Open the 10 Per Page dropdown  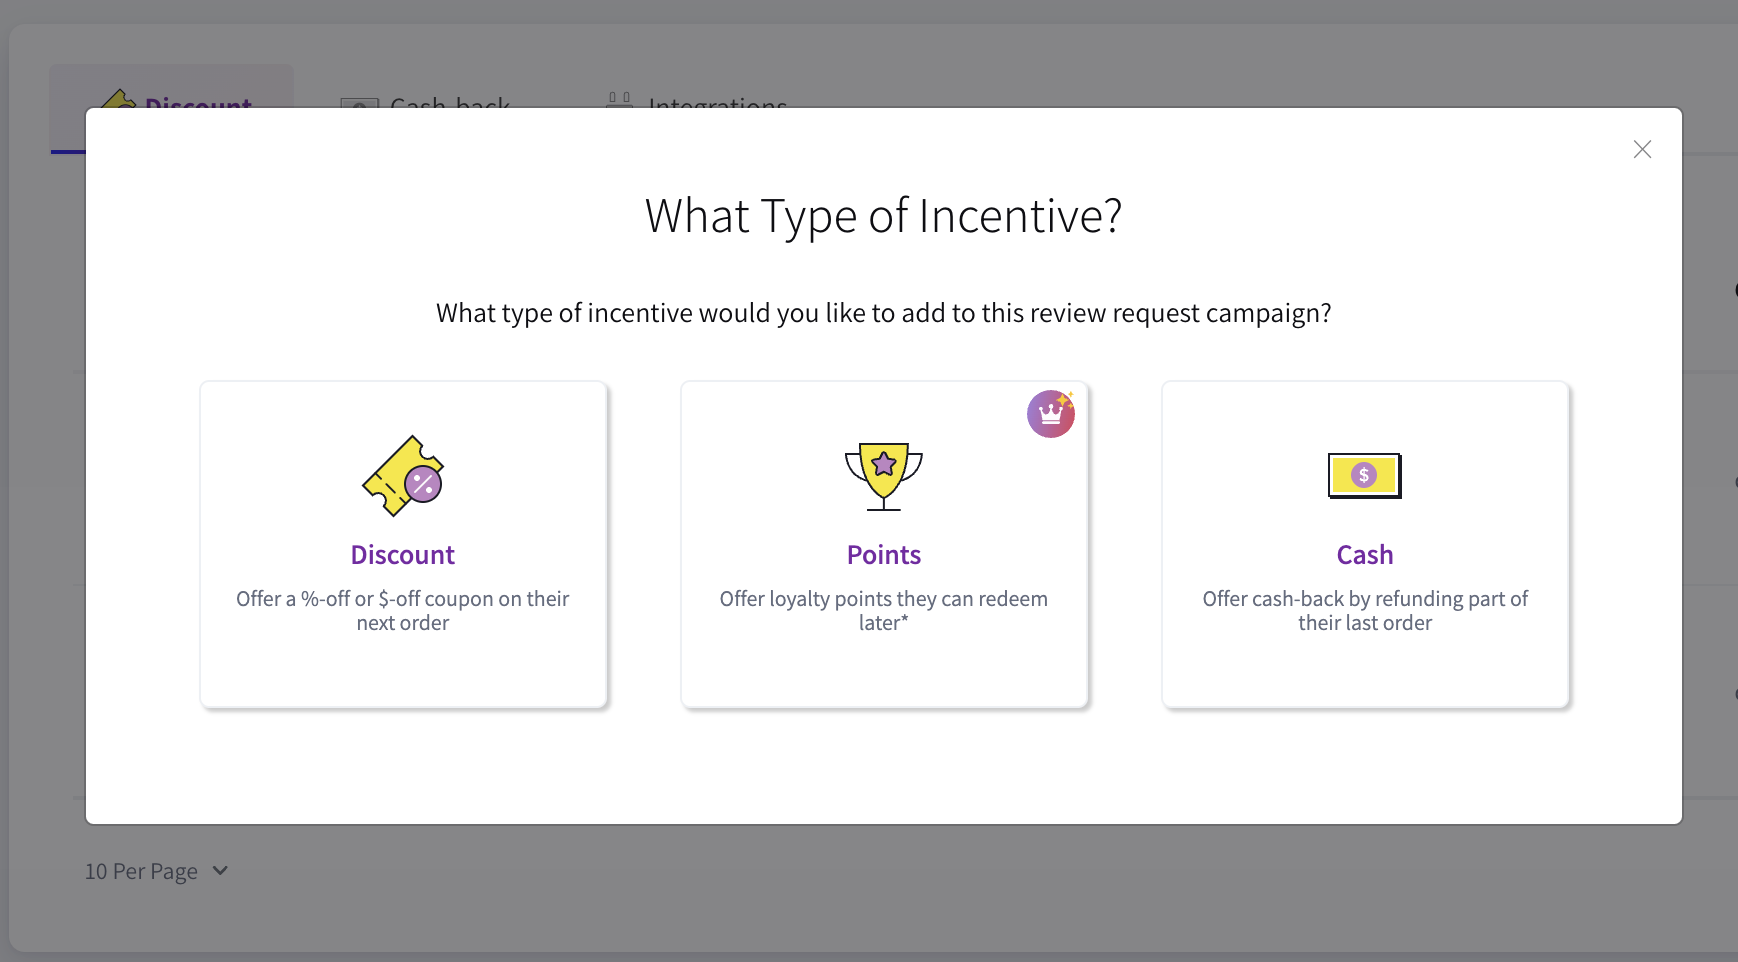[x=142, y=871]
